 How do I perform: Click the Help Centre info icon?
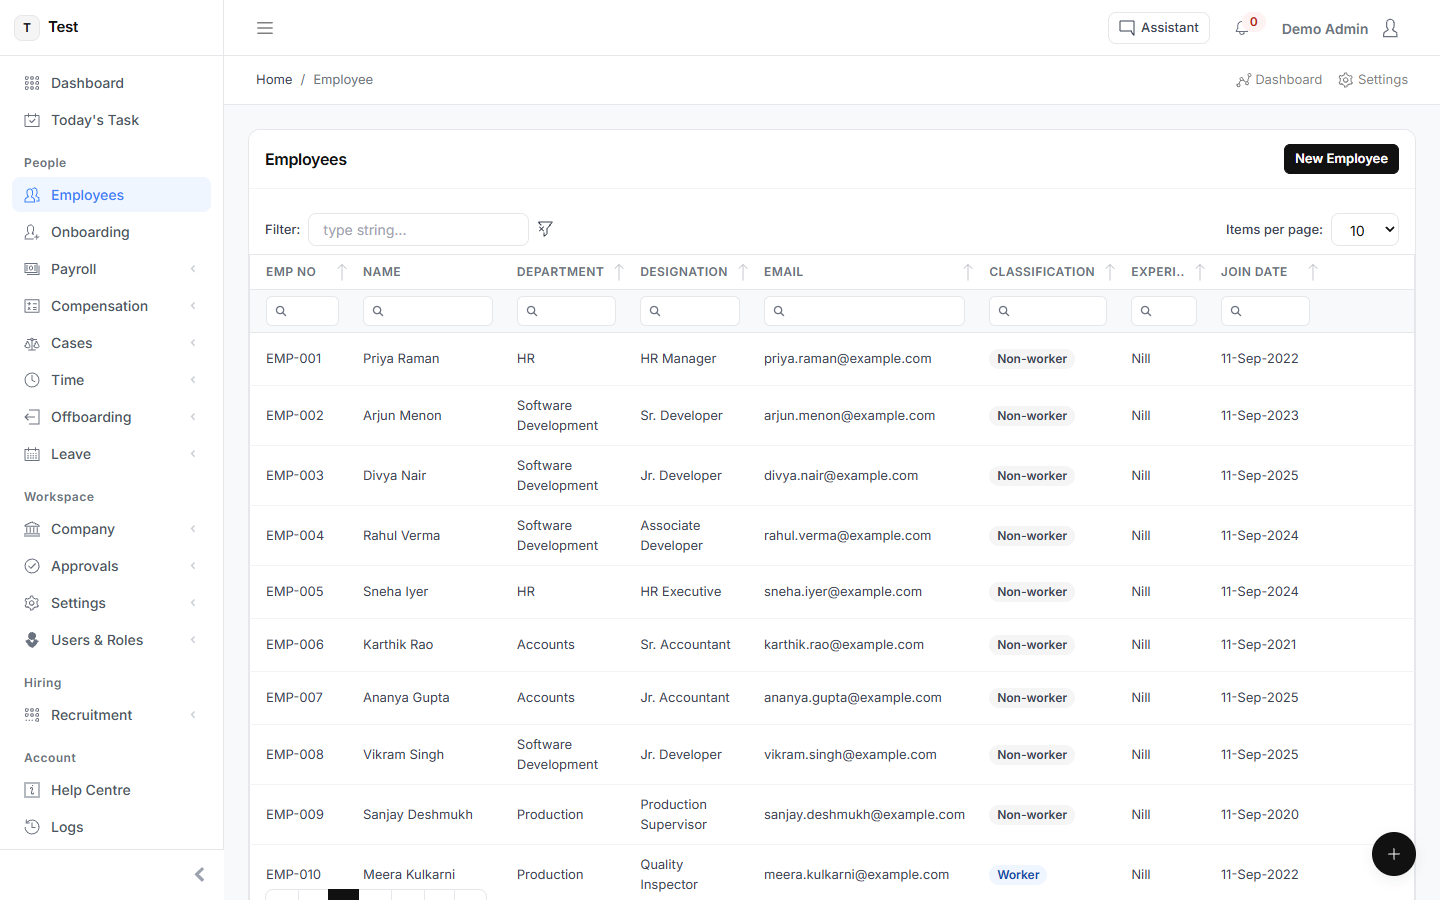pos(32,790)
